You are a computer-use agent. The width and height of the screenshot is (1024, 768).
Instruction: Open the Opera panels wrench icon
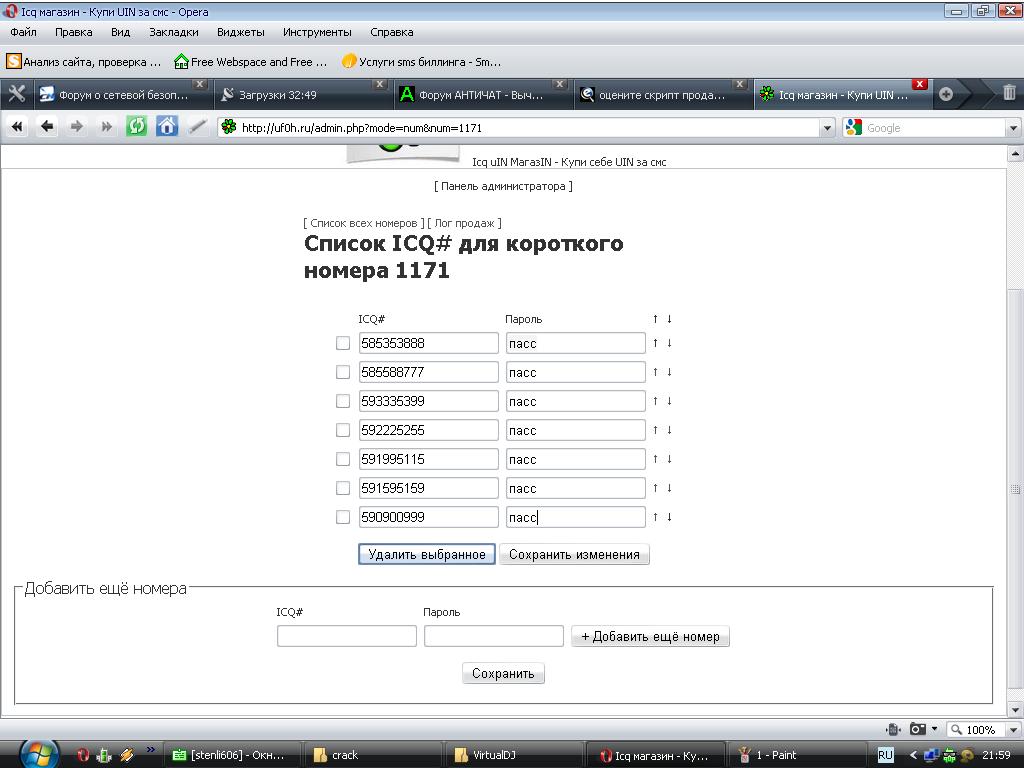point(16,95)
